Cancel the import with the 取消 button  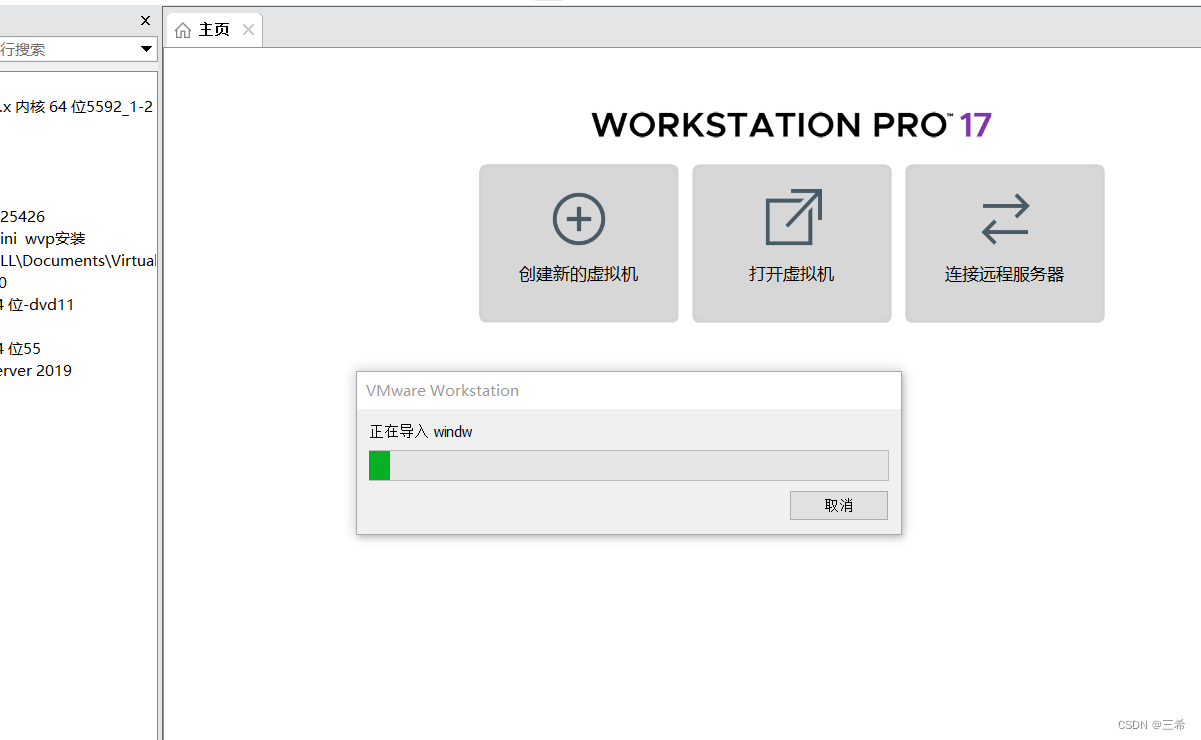(838, 505)
